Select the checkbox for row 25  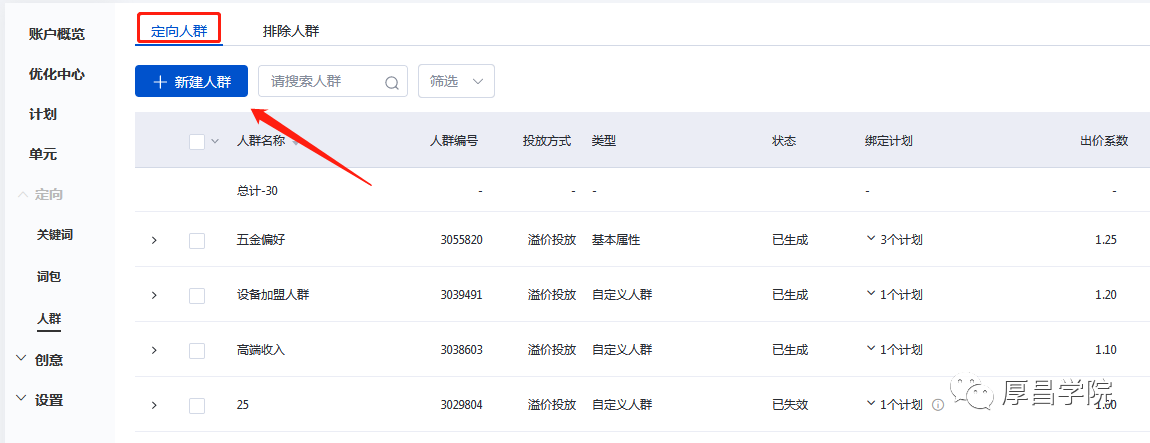point(197,406)
